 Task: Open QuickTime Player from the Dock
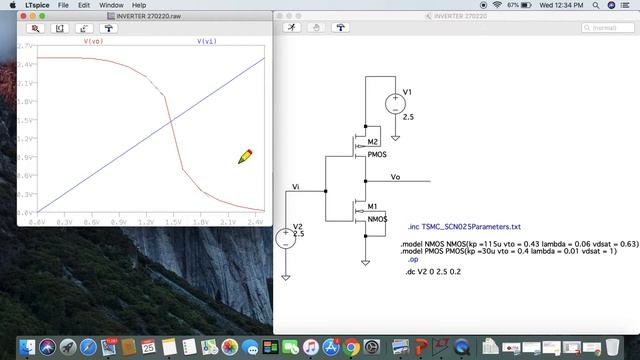[462, 347]
